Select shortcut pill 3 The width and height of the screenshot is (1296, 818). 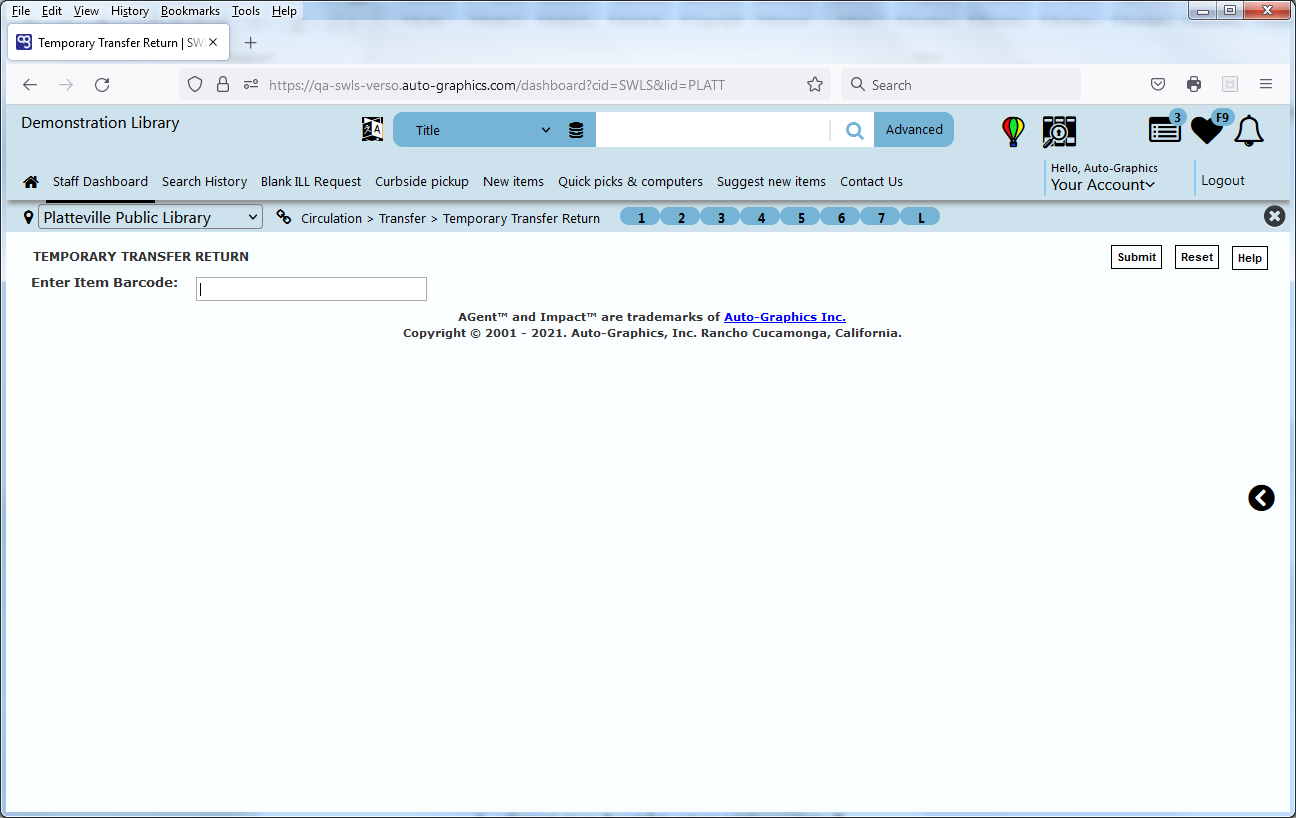tap(721, 217)
